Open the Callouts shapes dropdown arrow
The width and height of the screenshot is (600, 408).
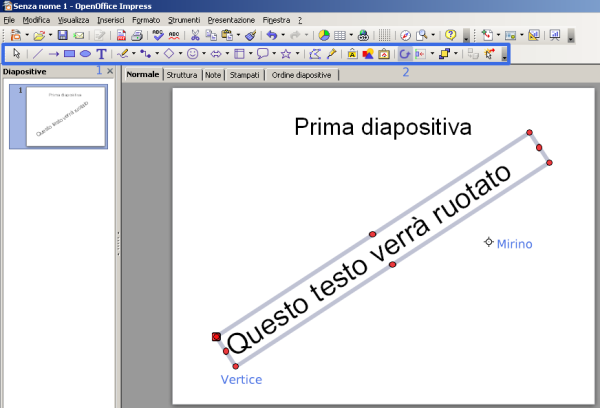(x=275, y=54)
